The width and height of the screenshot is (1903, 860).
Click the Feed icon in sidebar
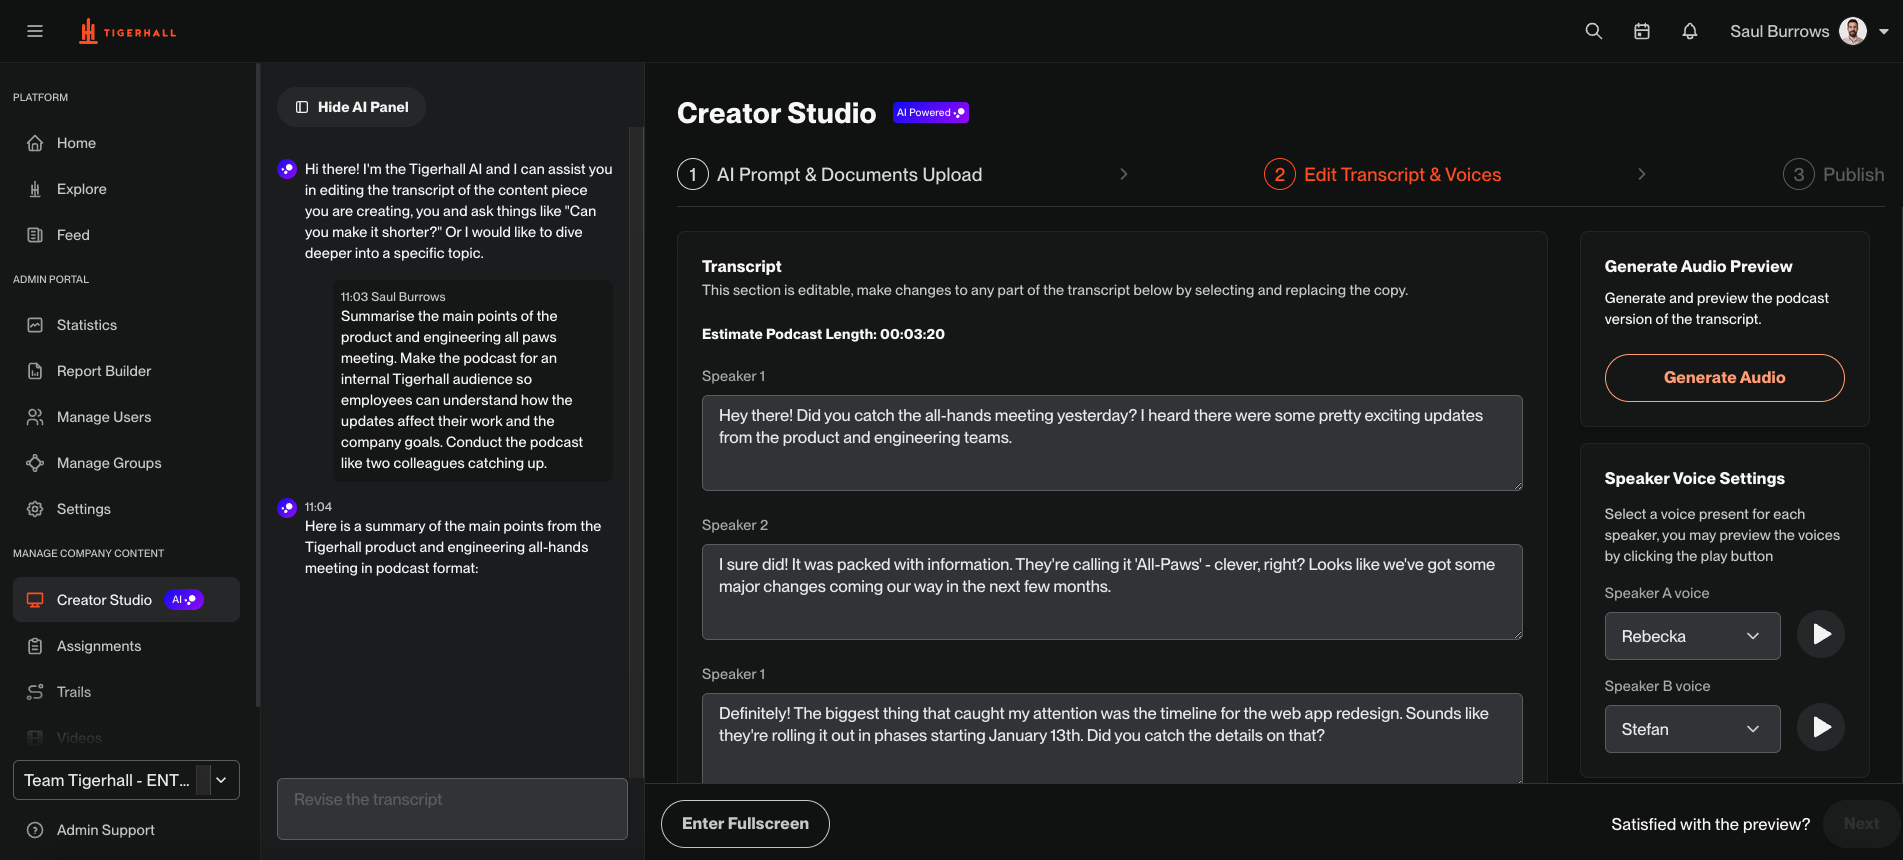[35, 235]
